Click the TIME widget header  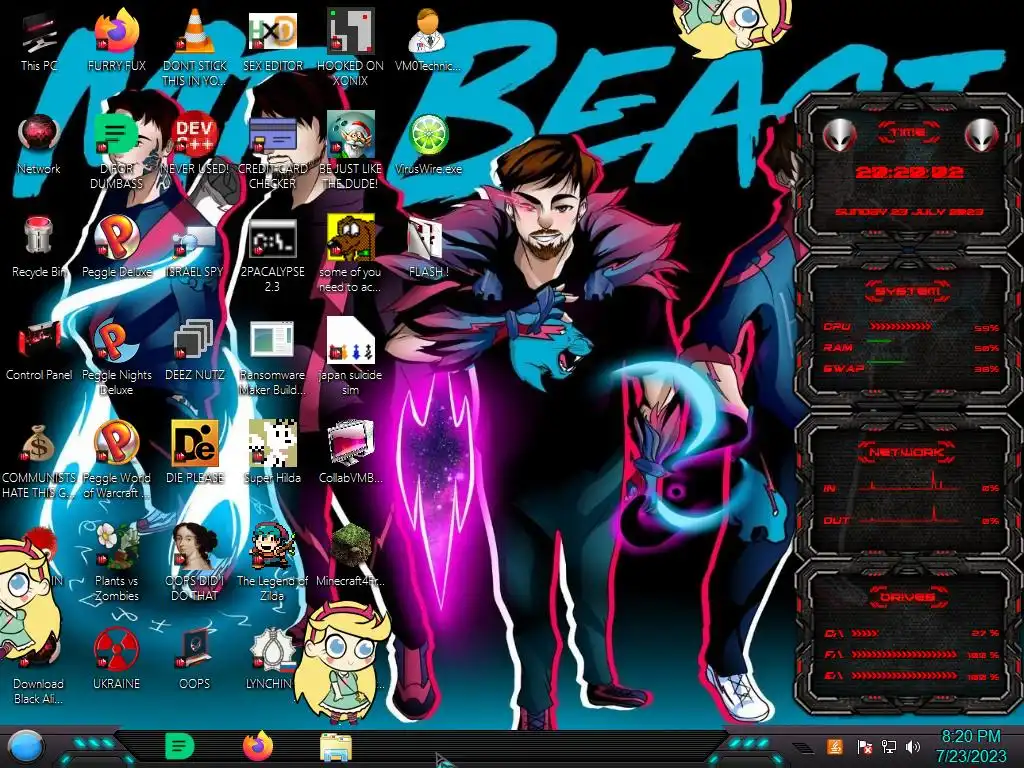908,133
